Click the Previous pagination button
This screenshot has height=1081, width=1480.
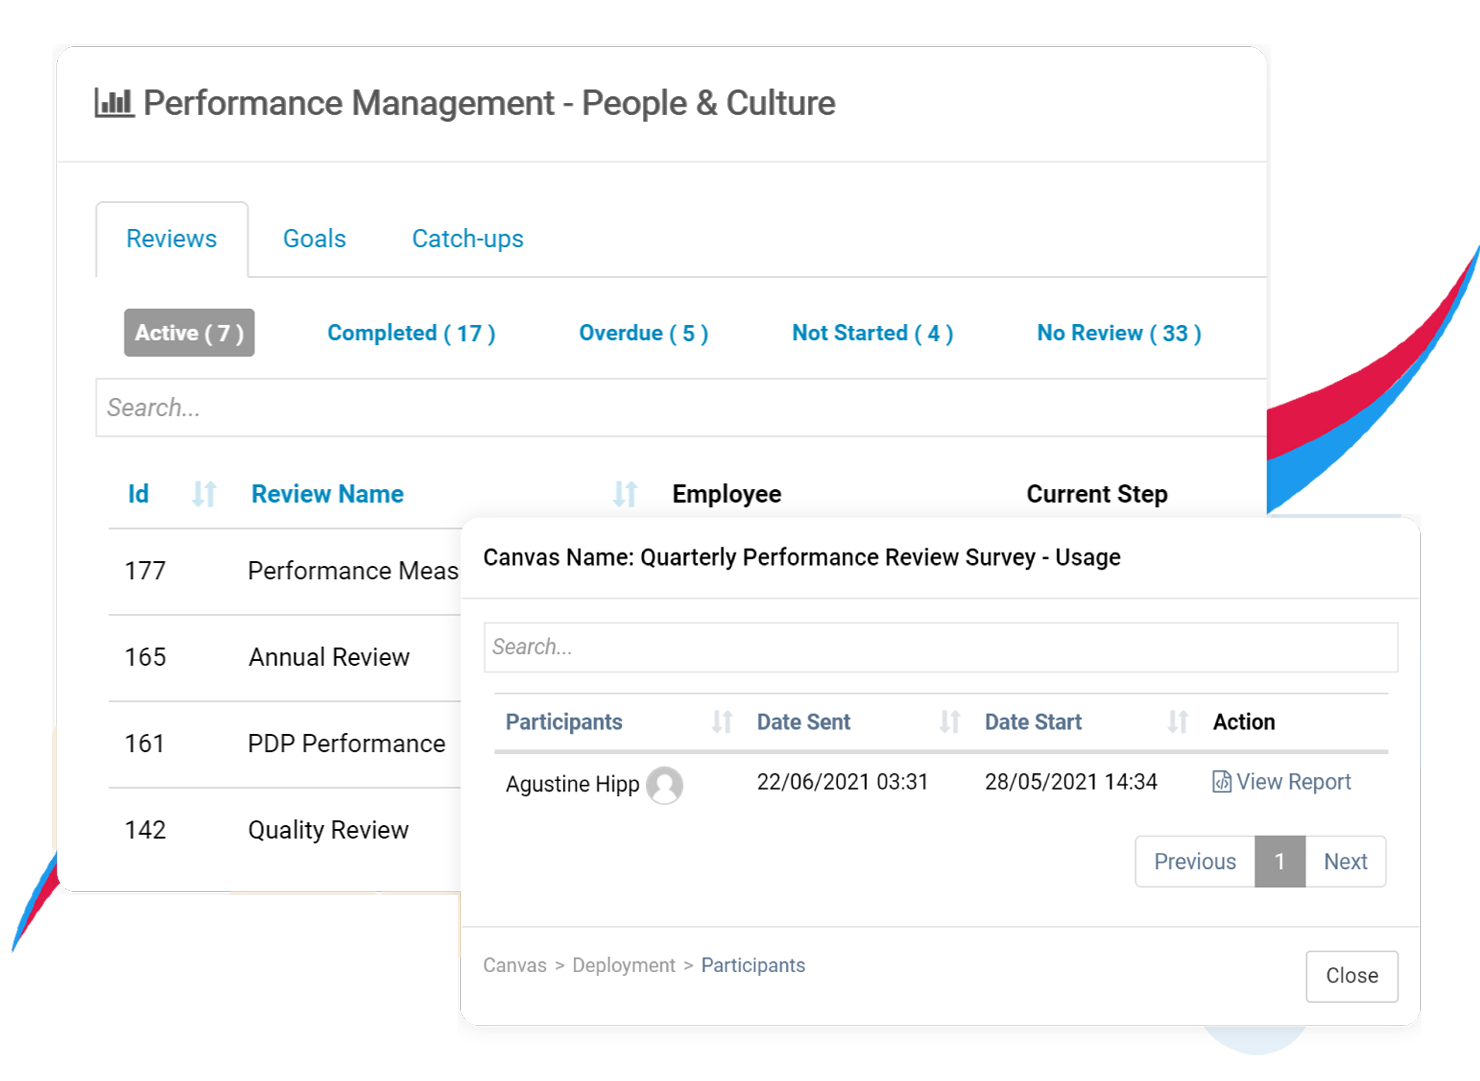(x=1195, y=861)
